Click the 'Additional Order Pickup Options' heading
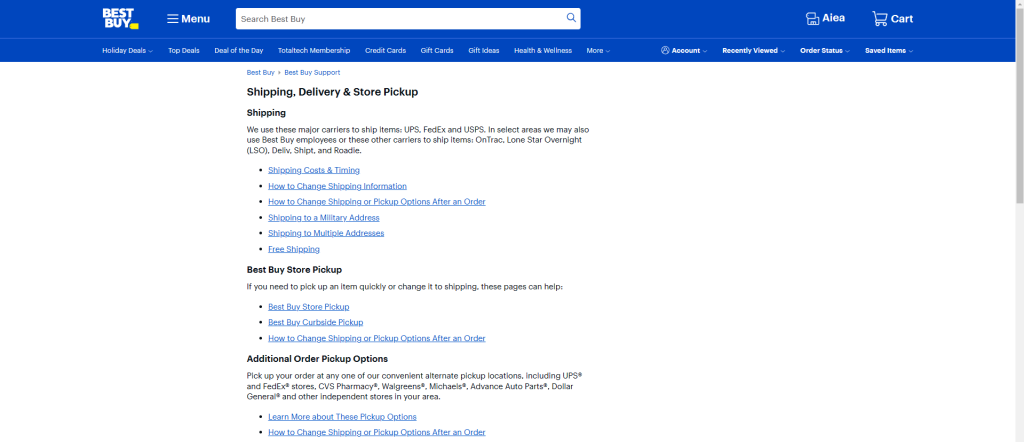This screenshot has height=442, width=1024. [x=317, y=359]
